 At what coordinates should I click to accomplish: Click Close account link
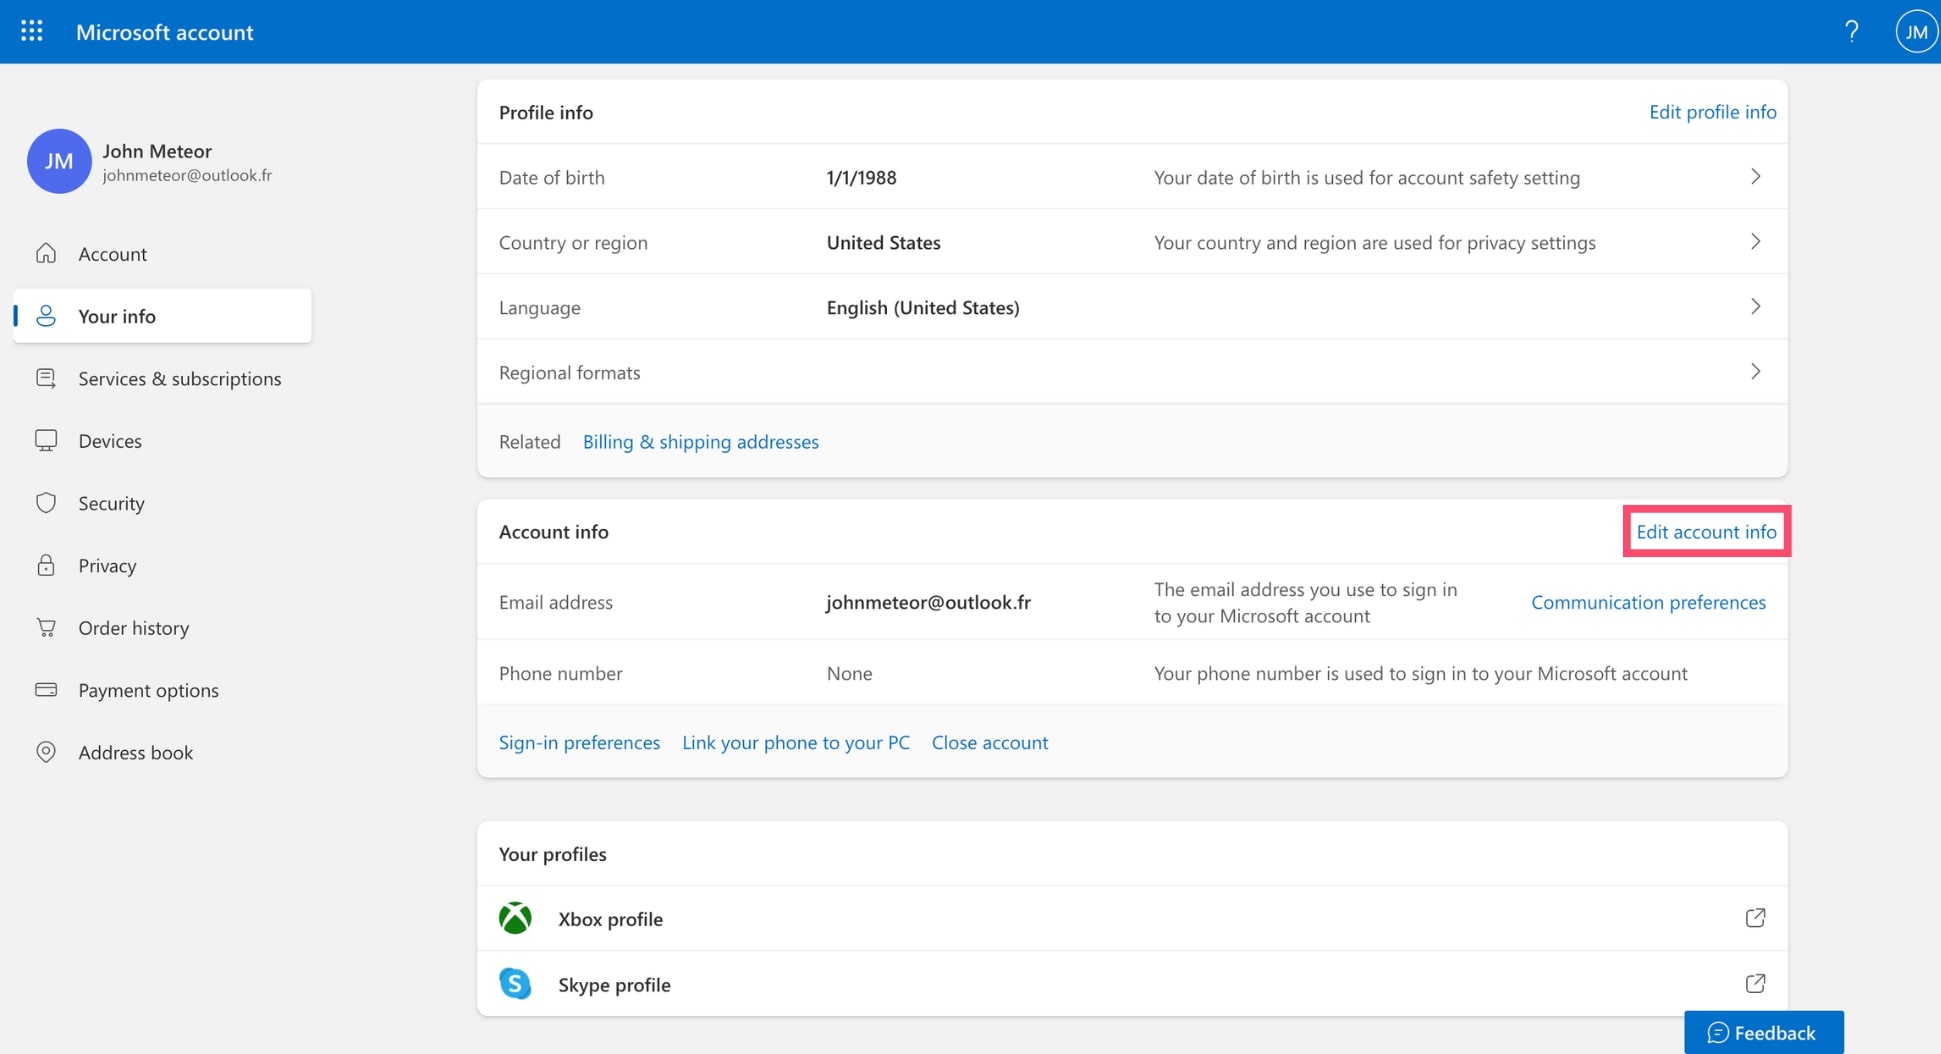pos(990,742)
